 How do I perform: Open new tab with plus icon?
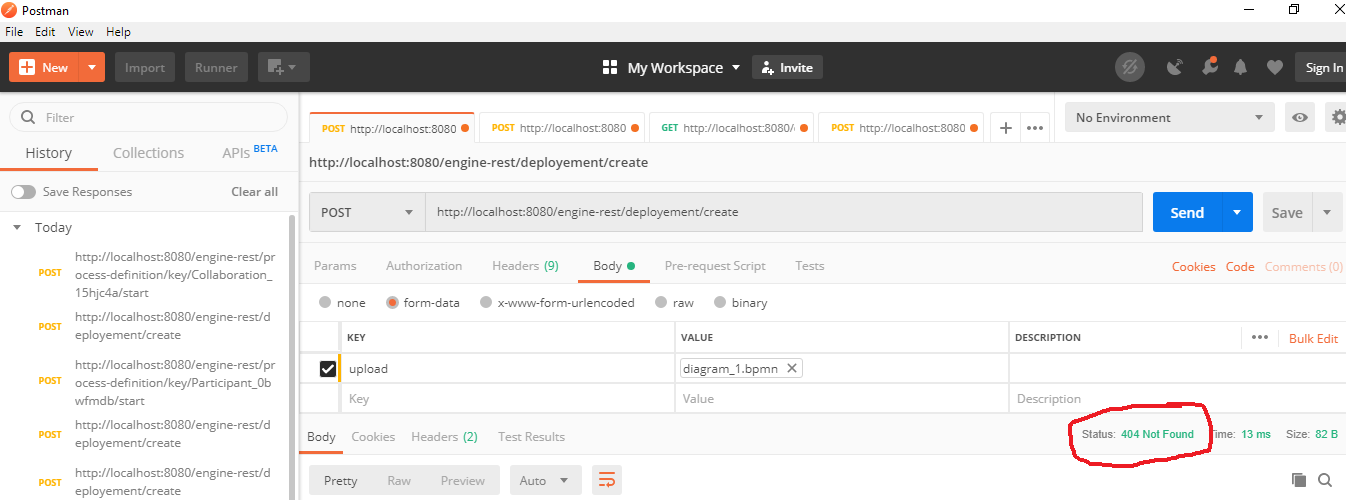click(x=1006, y=128)
